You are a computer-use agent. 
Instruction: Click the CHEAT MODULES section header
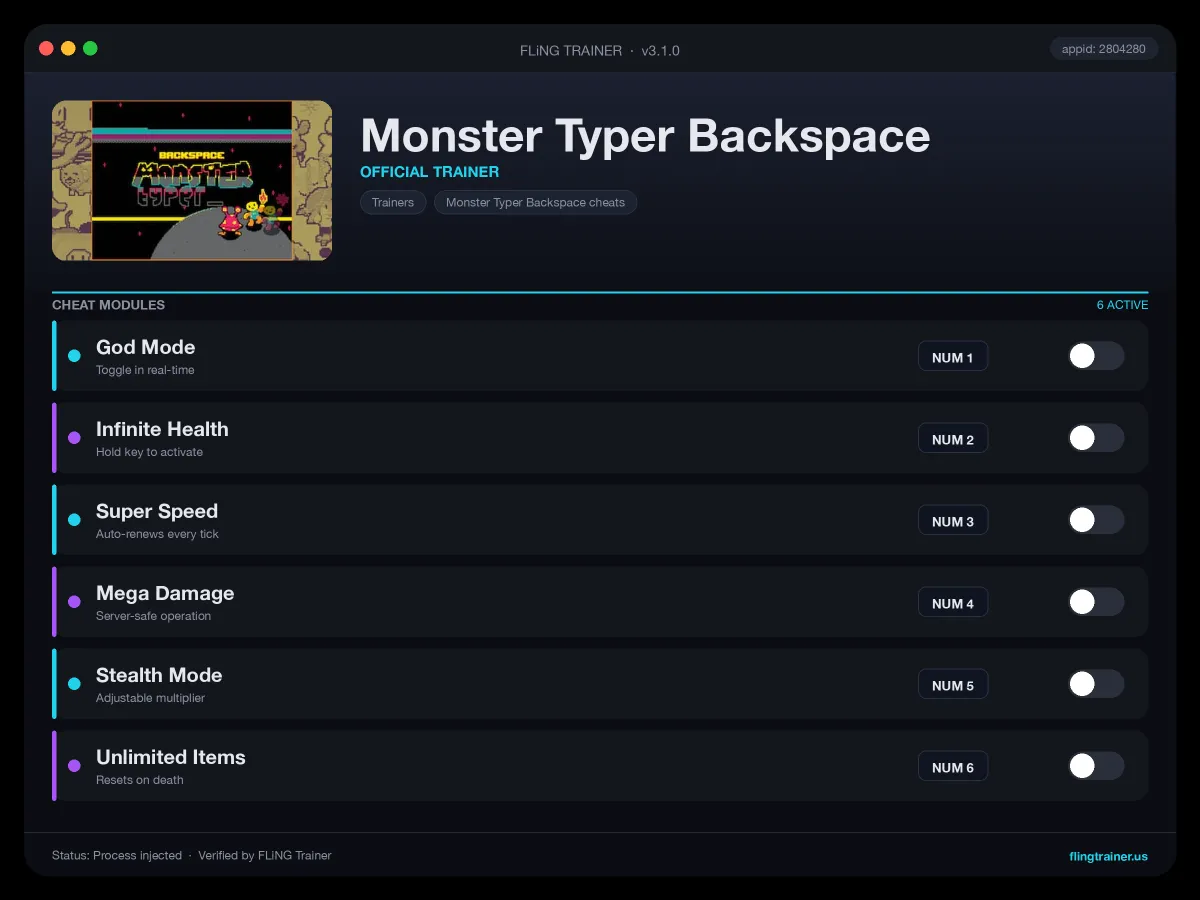click(x=108, y=305)
